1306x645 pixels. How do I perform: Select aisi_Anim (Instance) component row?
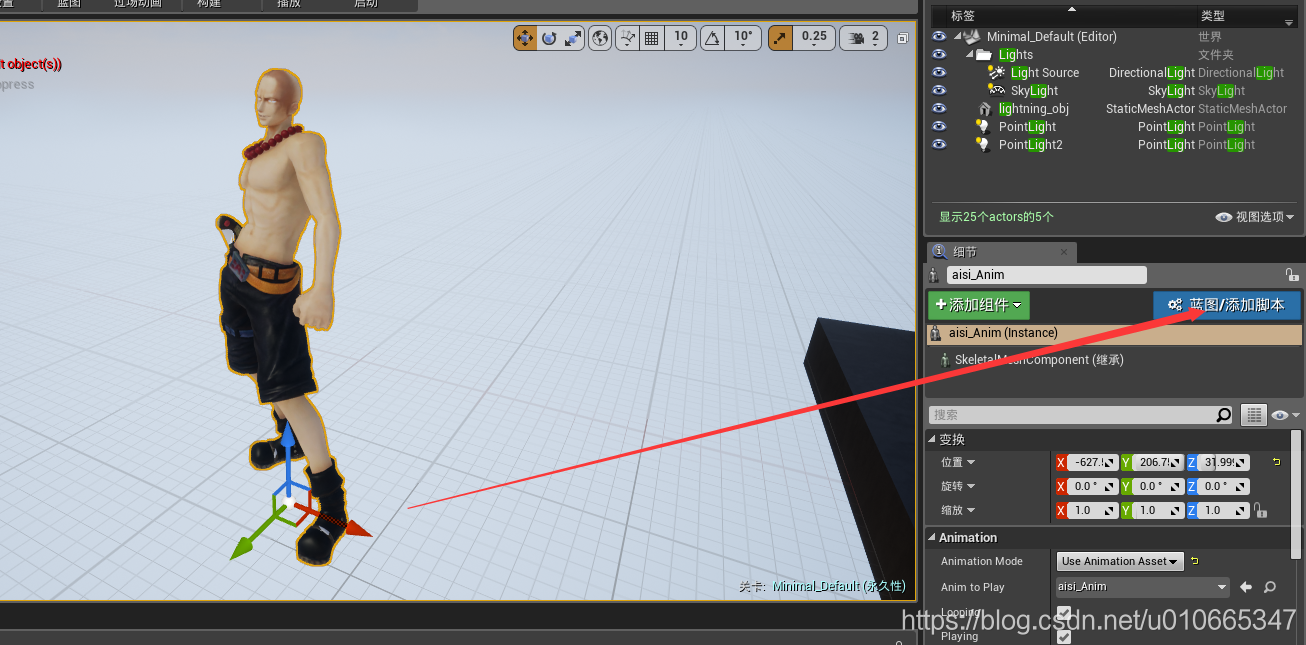point(1114,334)
